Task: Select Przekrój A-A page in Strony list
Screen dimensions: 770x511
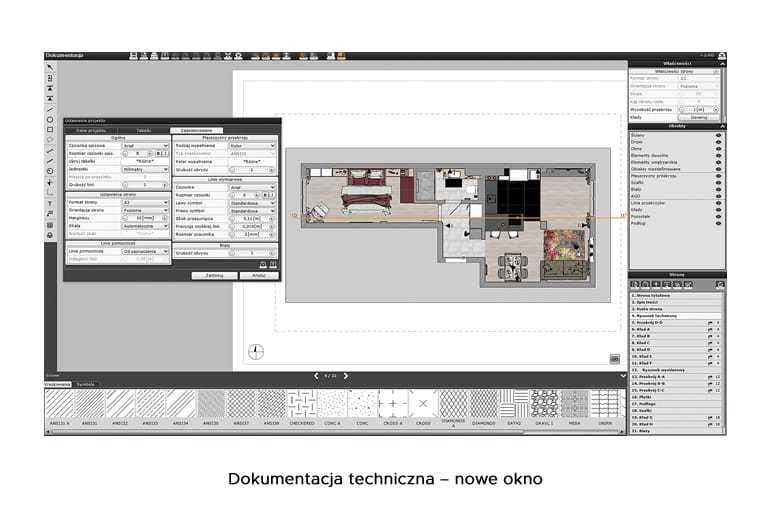Action: pos(675,377)
